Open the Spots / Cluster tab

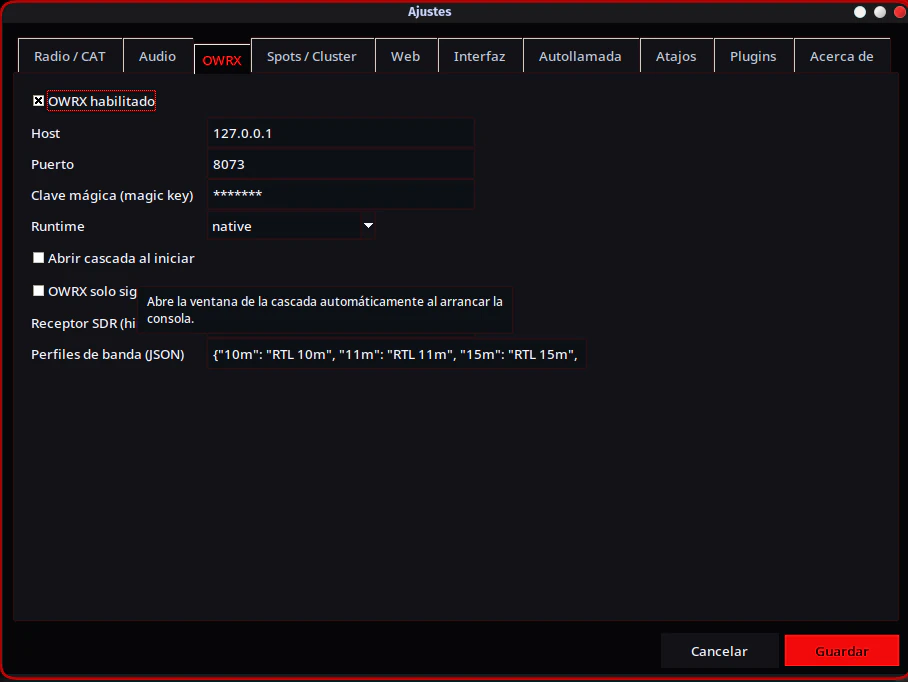coord(312,56)
